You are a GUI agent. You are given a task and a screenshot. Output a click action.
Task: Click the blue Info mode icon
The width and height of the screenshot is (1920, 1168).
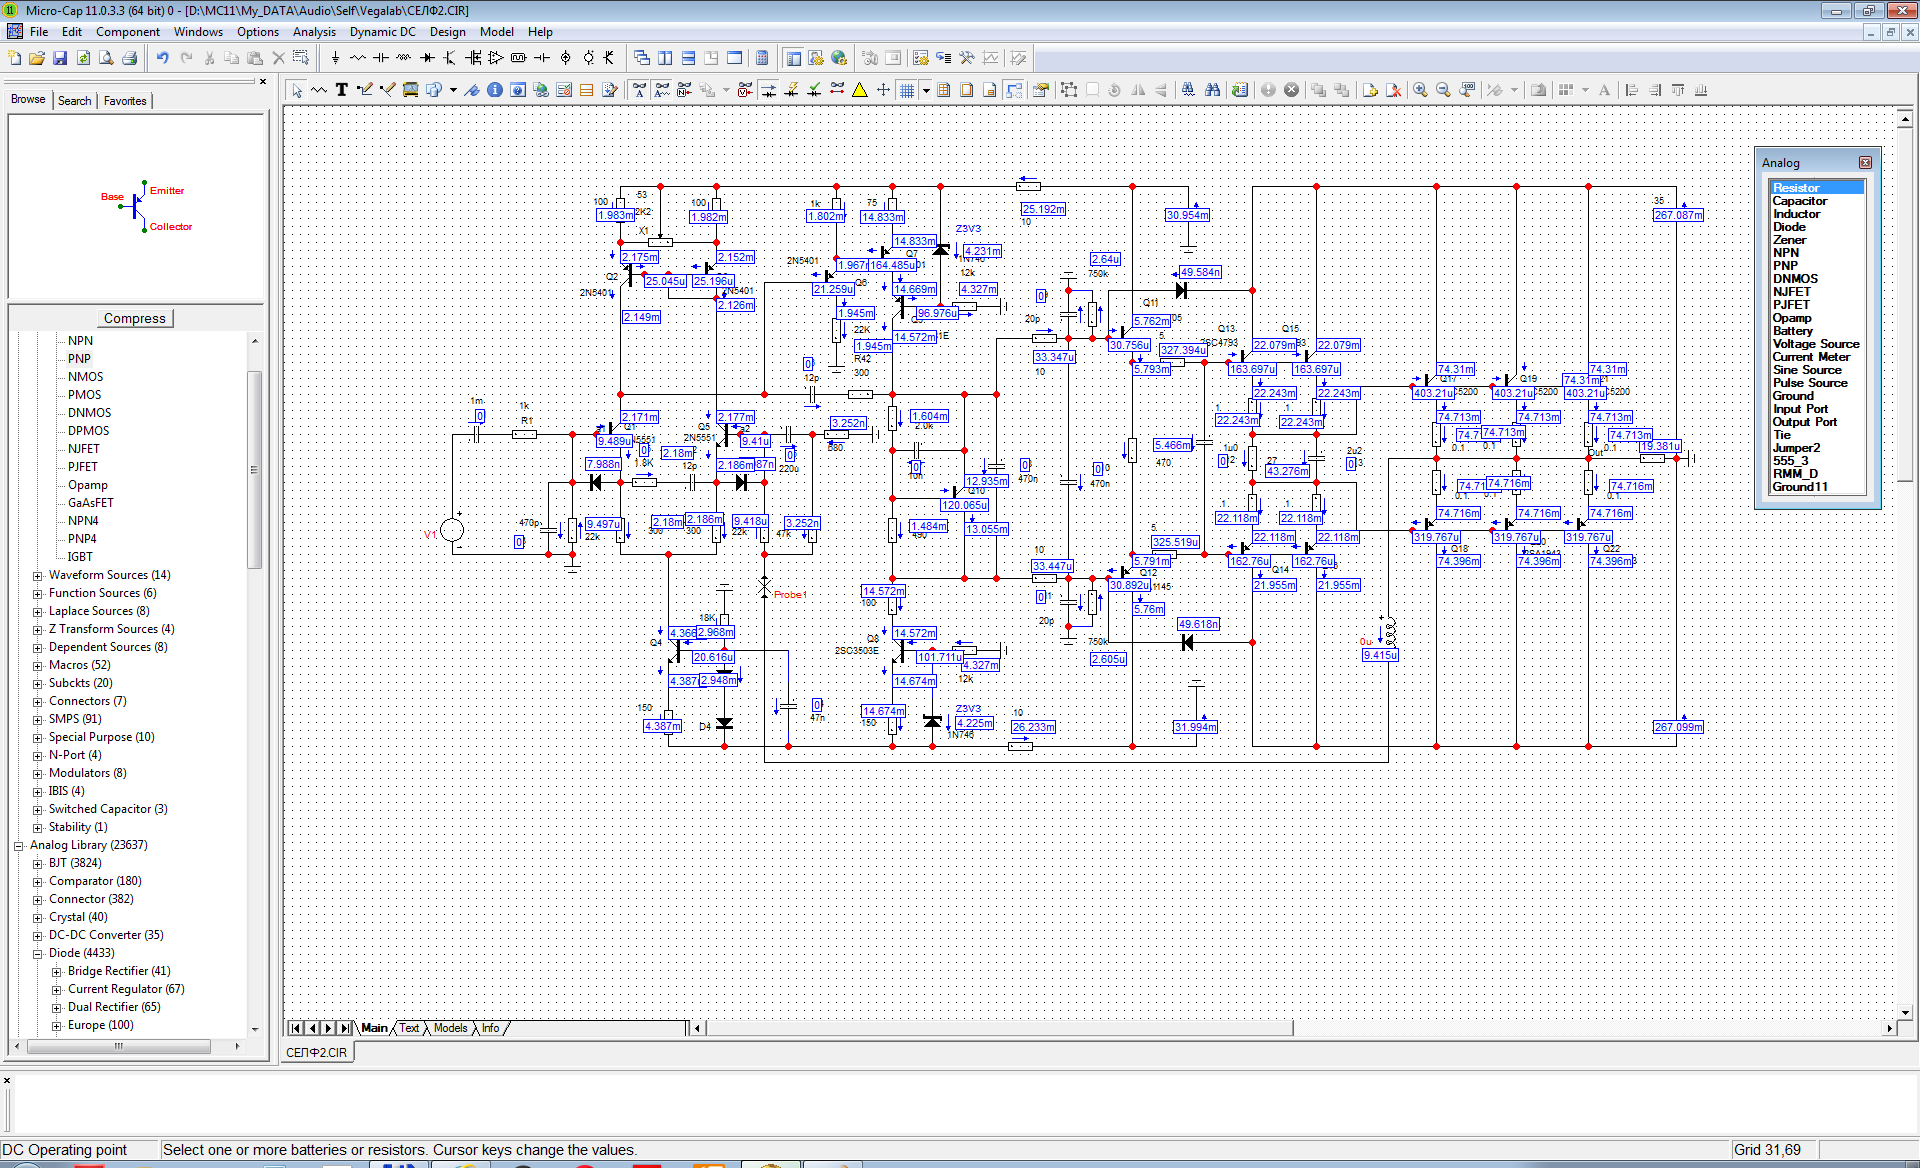tap(494, 90)
